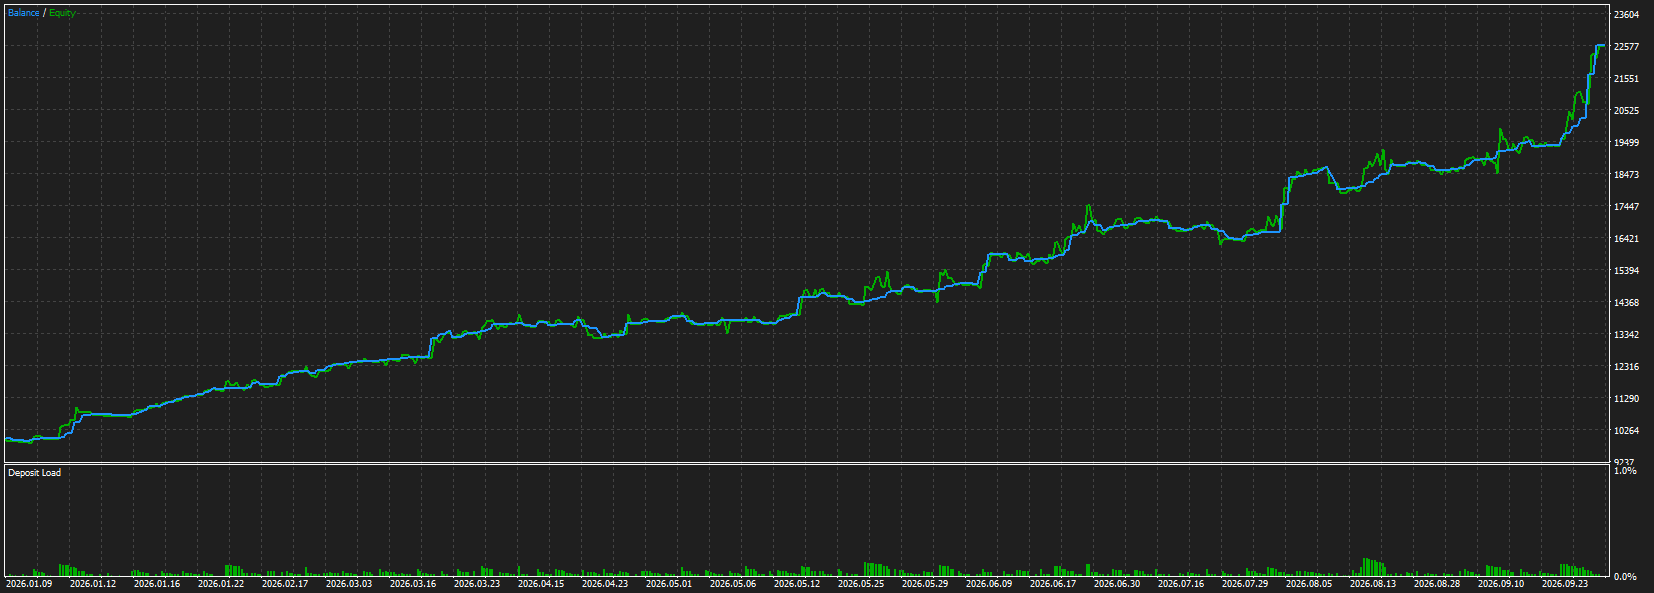
Task: Select the 2026.07.29 date label
Action: point(1245,584)
